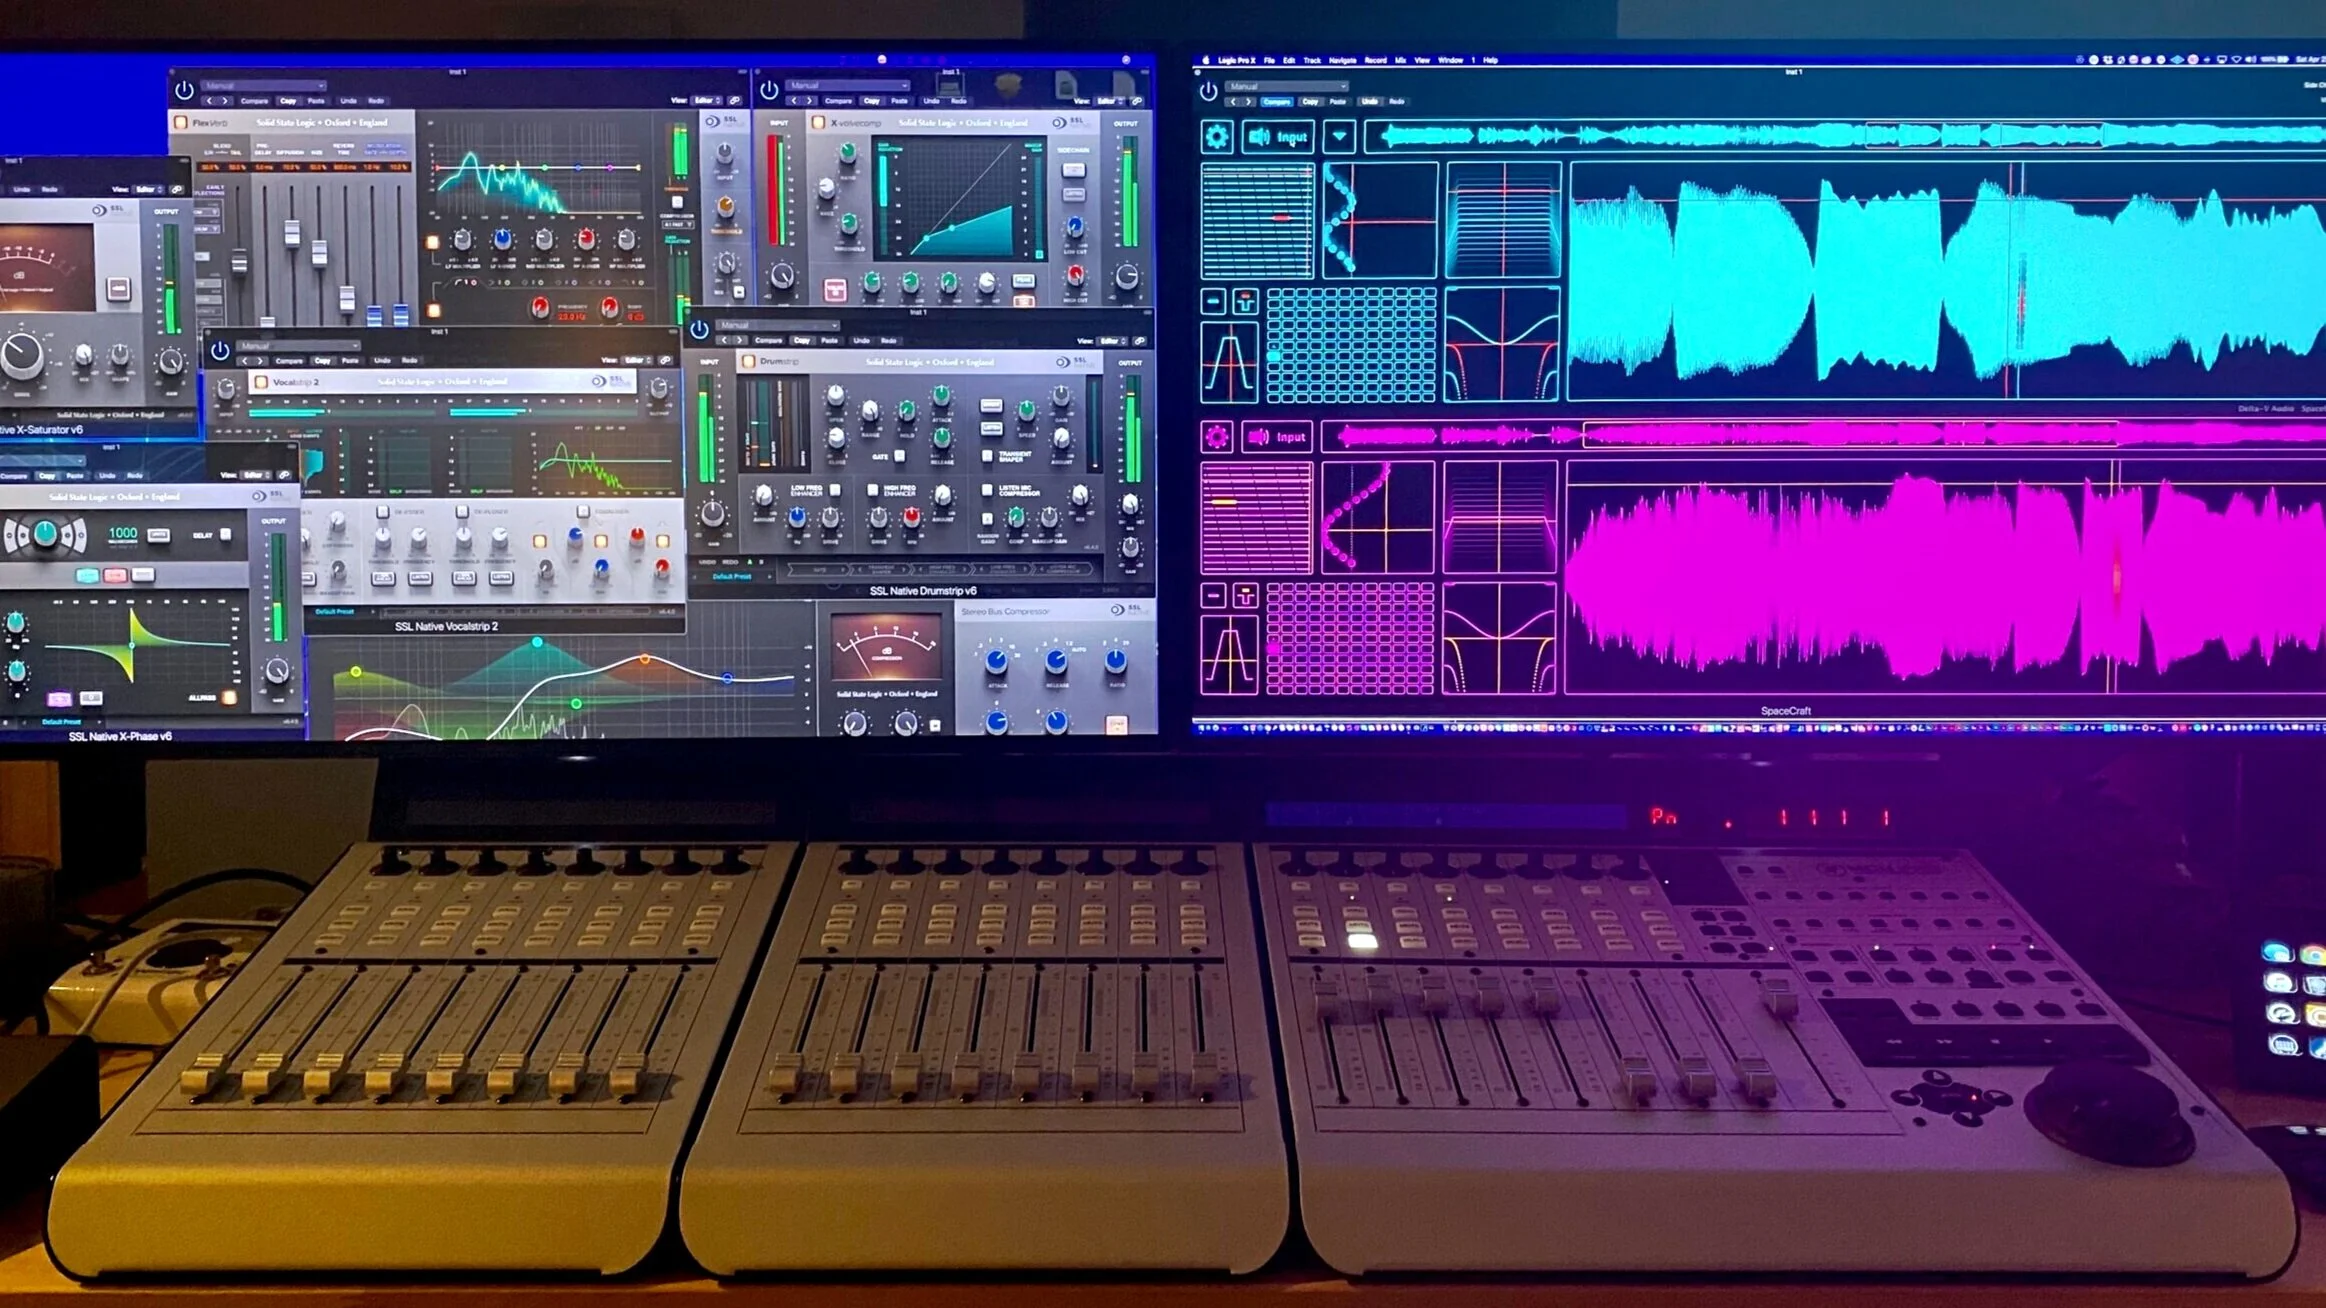Open the Navigate menu in menu bar
2326x1308 pixels.
coord(1342,60)
